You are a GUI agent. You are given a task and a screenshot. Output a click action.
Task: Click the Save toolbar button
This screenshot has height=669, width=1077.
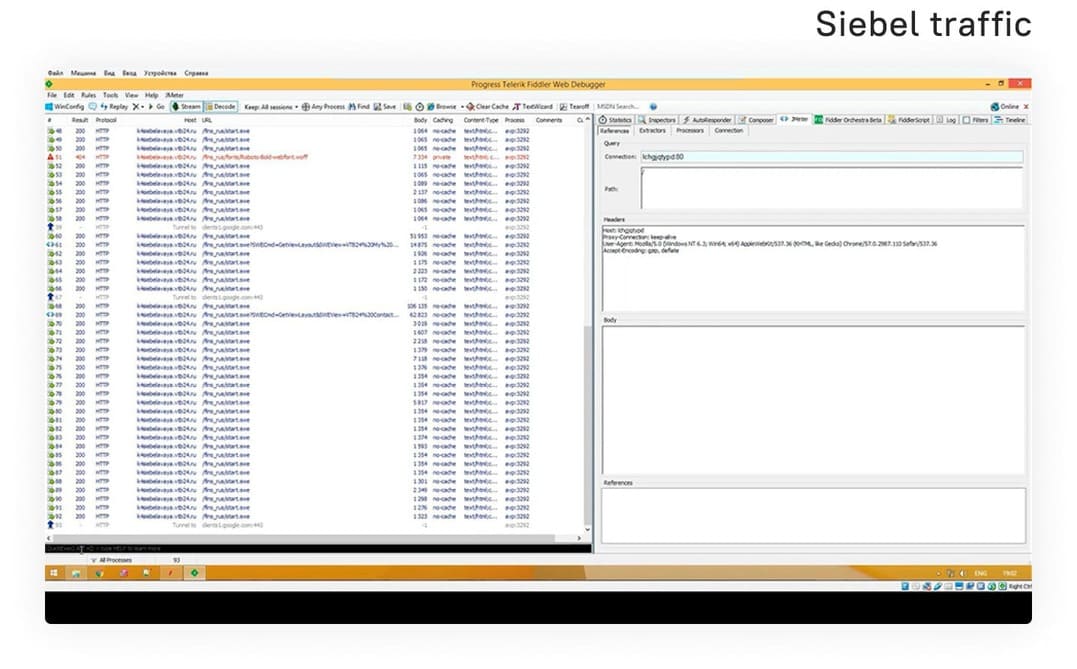385,106
